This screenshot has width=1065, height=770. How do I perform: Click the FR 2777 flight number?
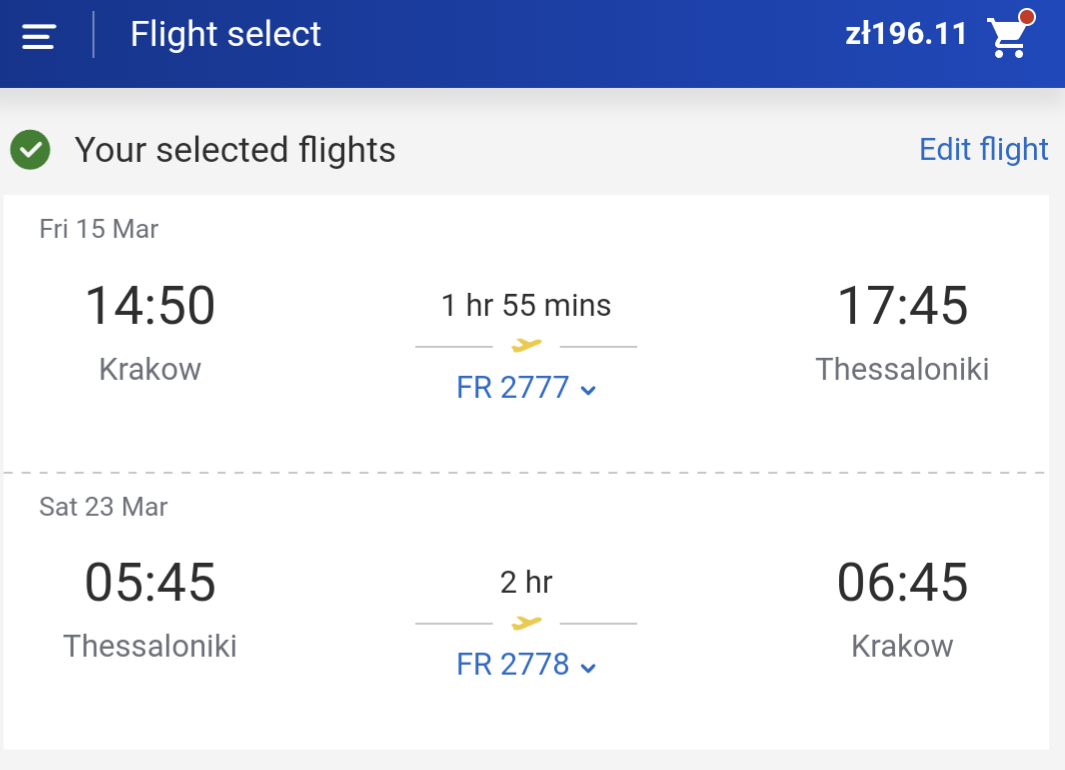tap(513, 388)
